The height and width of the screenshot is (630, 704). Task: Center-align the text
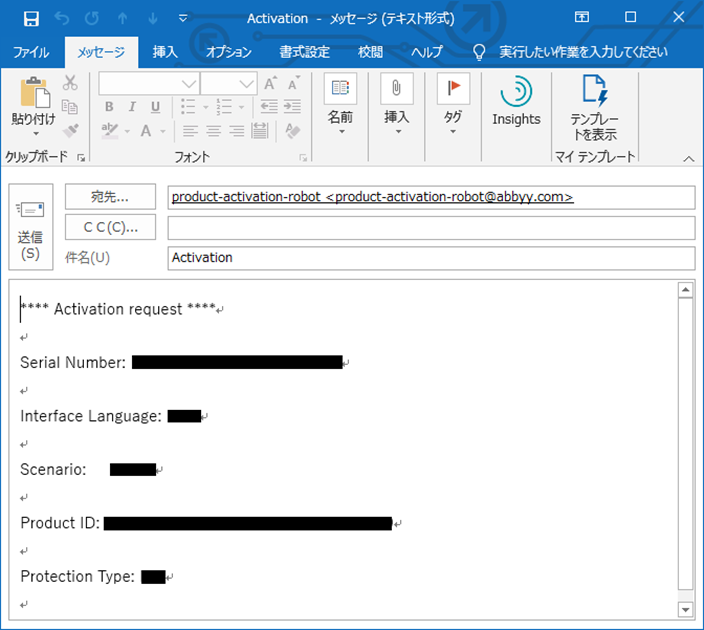point(213,131)
